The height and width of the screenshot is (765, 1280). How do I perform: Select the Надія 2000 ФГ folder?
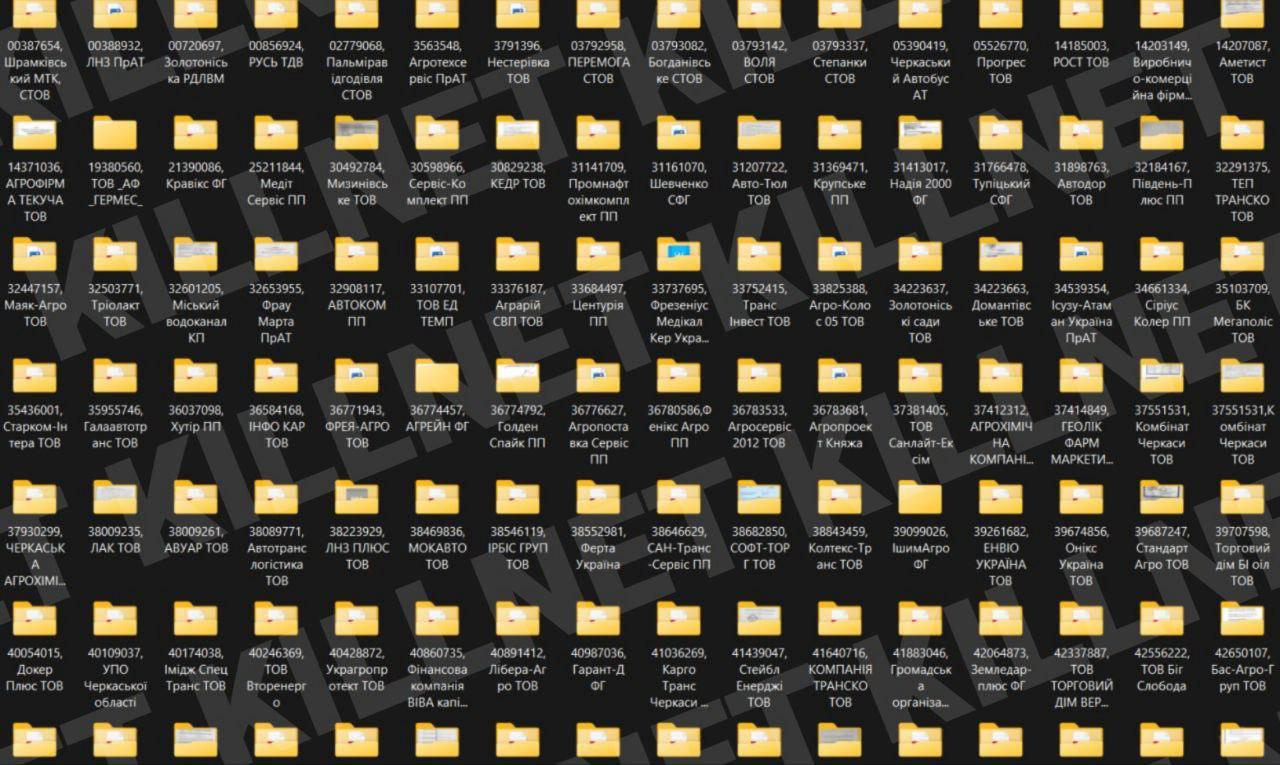pos(920,133)
